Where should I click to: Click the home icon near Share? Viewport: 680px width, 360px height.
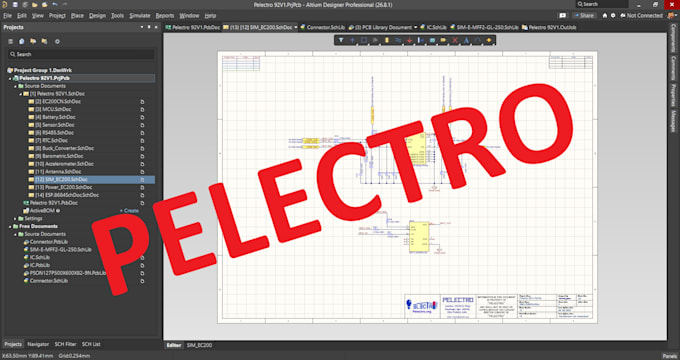click(x=605, y=15)
